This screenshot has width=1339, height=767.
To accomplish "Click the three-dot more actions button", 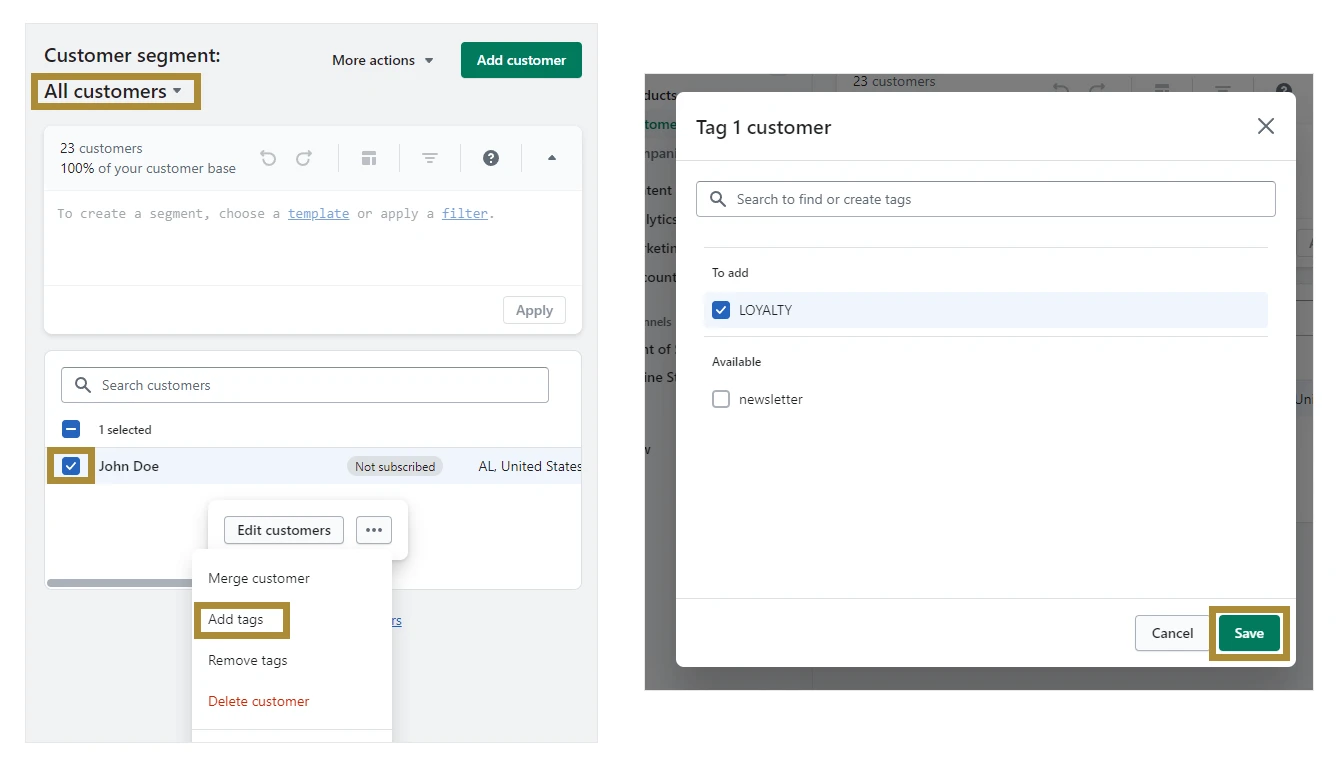I will [374, 530].
